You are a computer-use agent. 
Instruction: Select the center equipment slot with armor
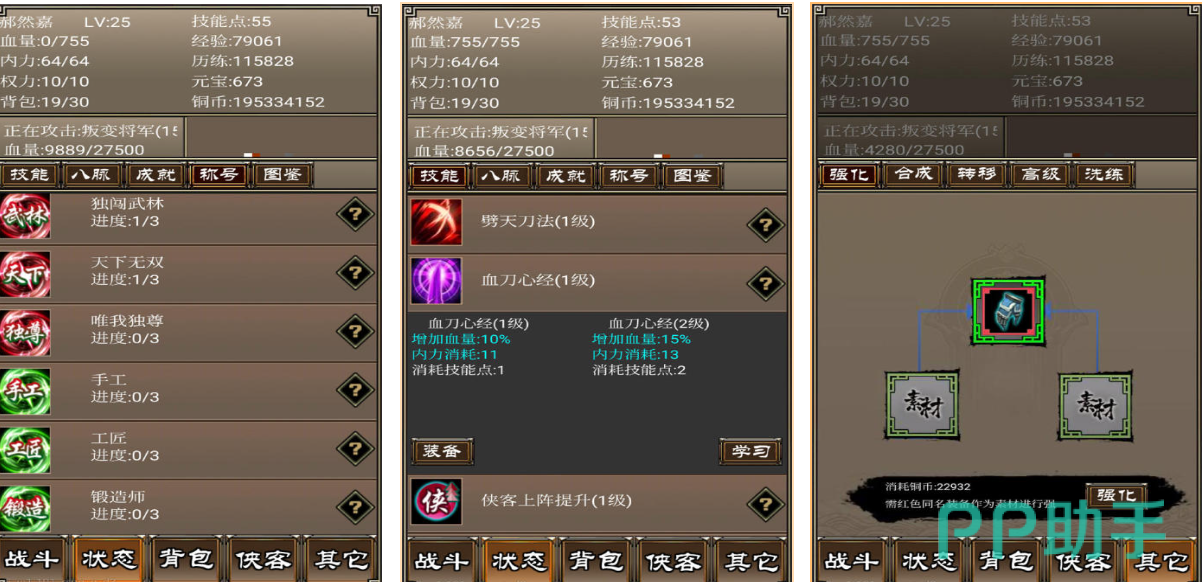pos(1008,312)
